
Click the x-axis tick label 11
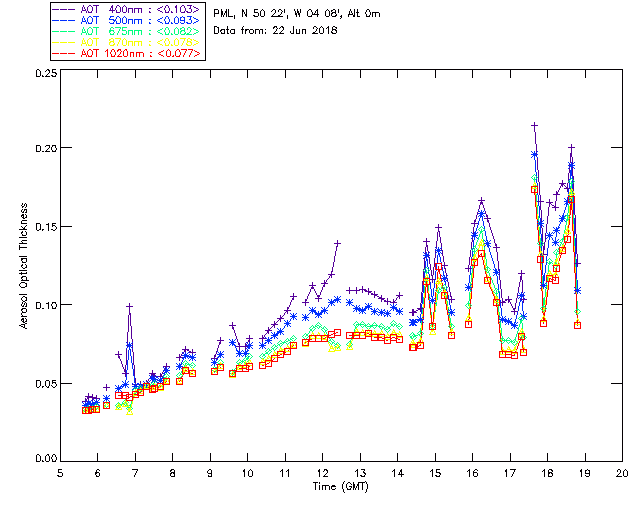[x=285, y=473]
